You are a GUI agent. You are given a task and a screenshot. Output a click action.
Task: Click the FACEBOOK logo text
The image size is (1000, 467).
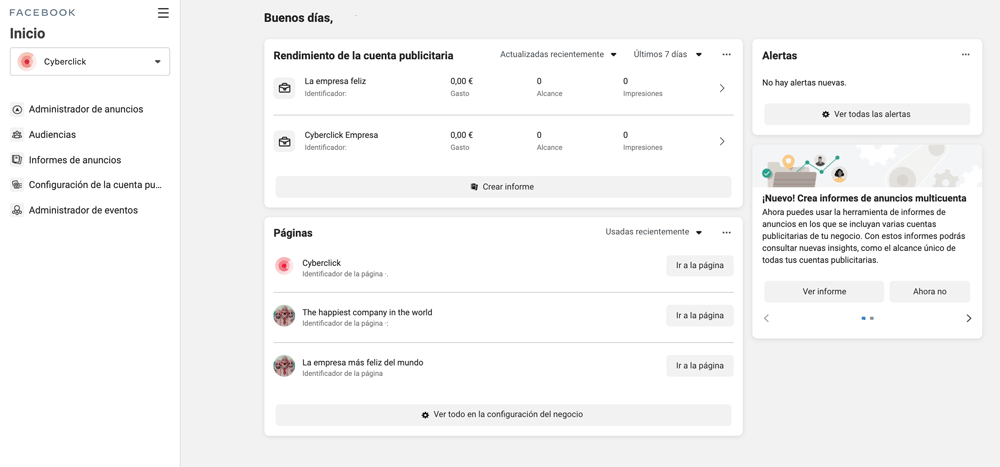click(x=42, y=13)
